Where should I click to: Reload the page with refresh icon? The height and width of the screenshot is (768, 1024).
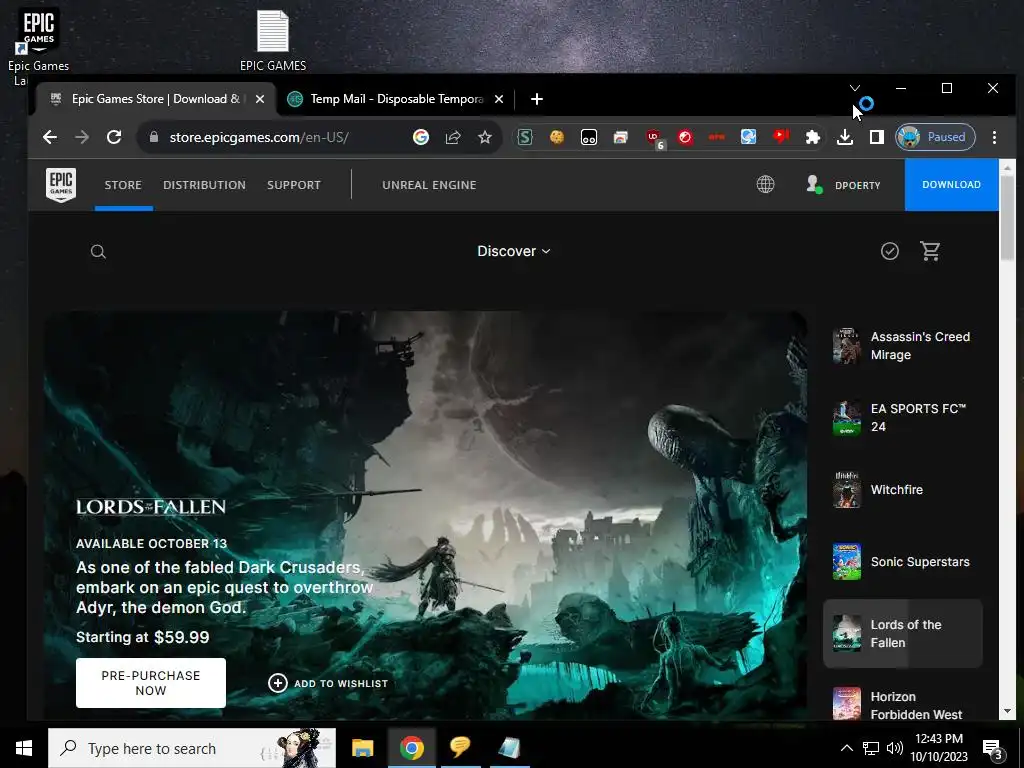click(114, 137)
